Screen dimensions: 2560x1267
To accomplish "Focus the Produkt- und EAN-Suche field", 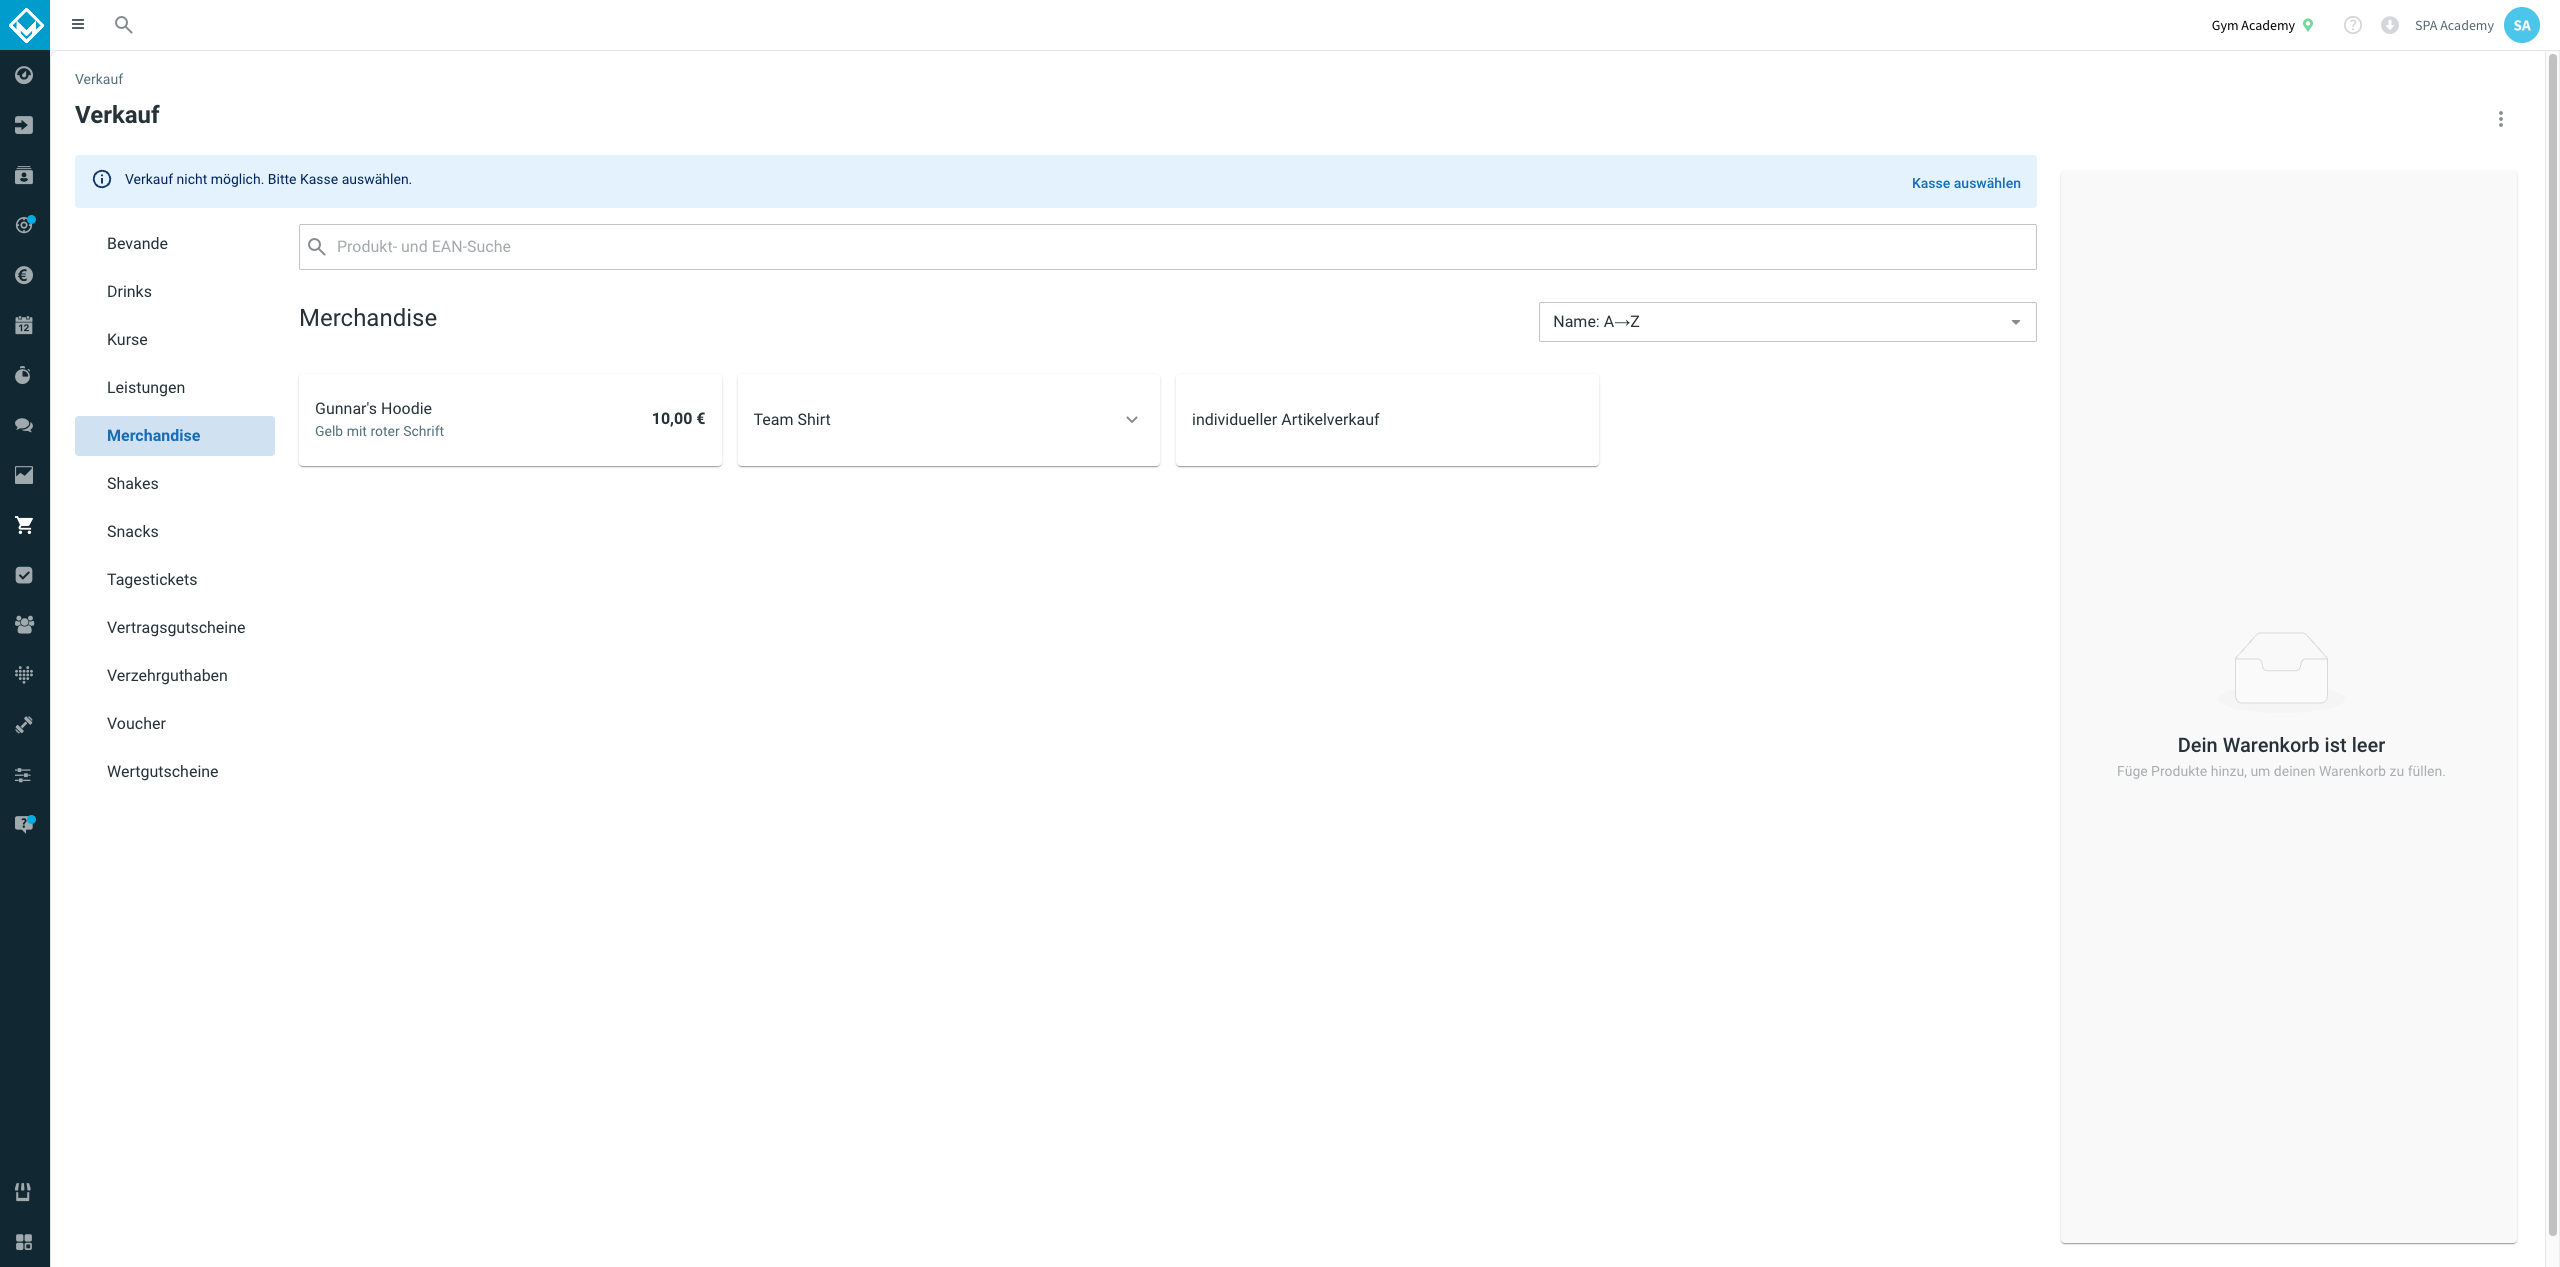I will (1167, 247).
